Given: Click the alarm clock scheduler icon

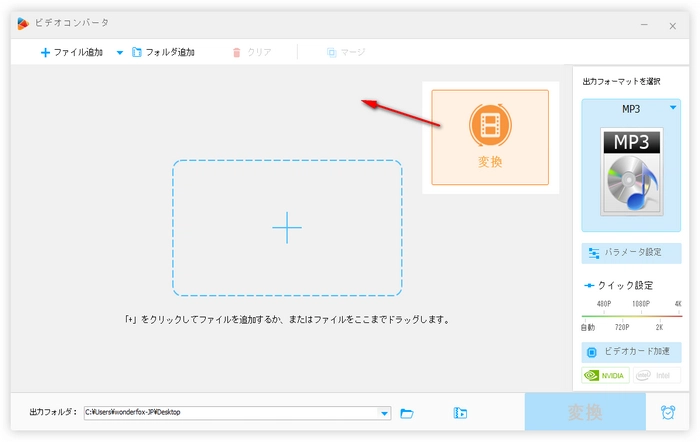Looking at the screenshot, I should 668,413.
